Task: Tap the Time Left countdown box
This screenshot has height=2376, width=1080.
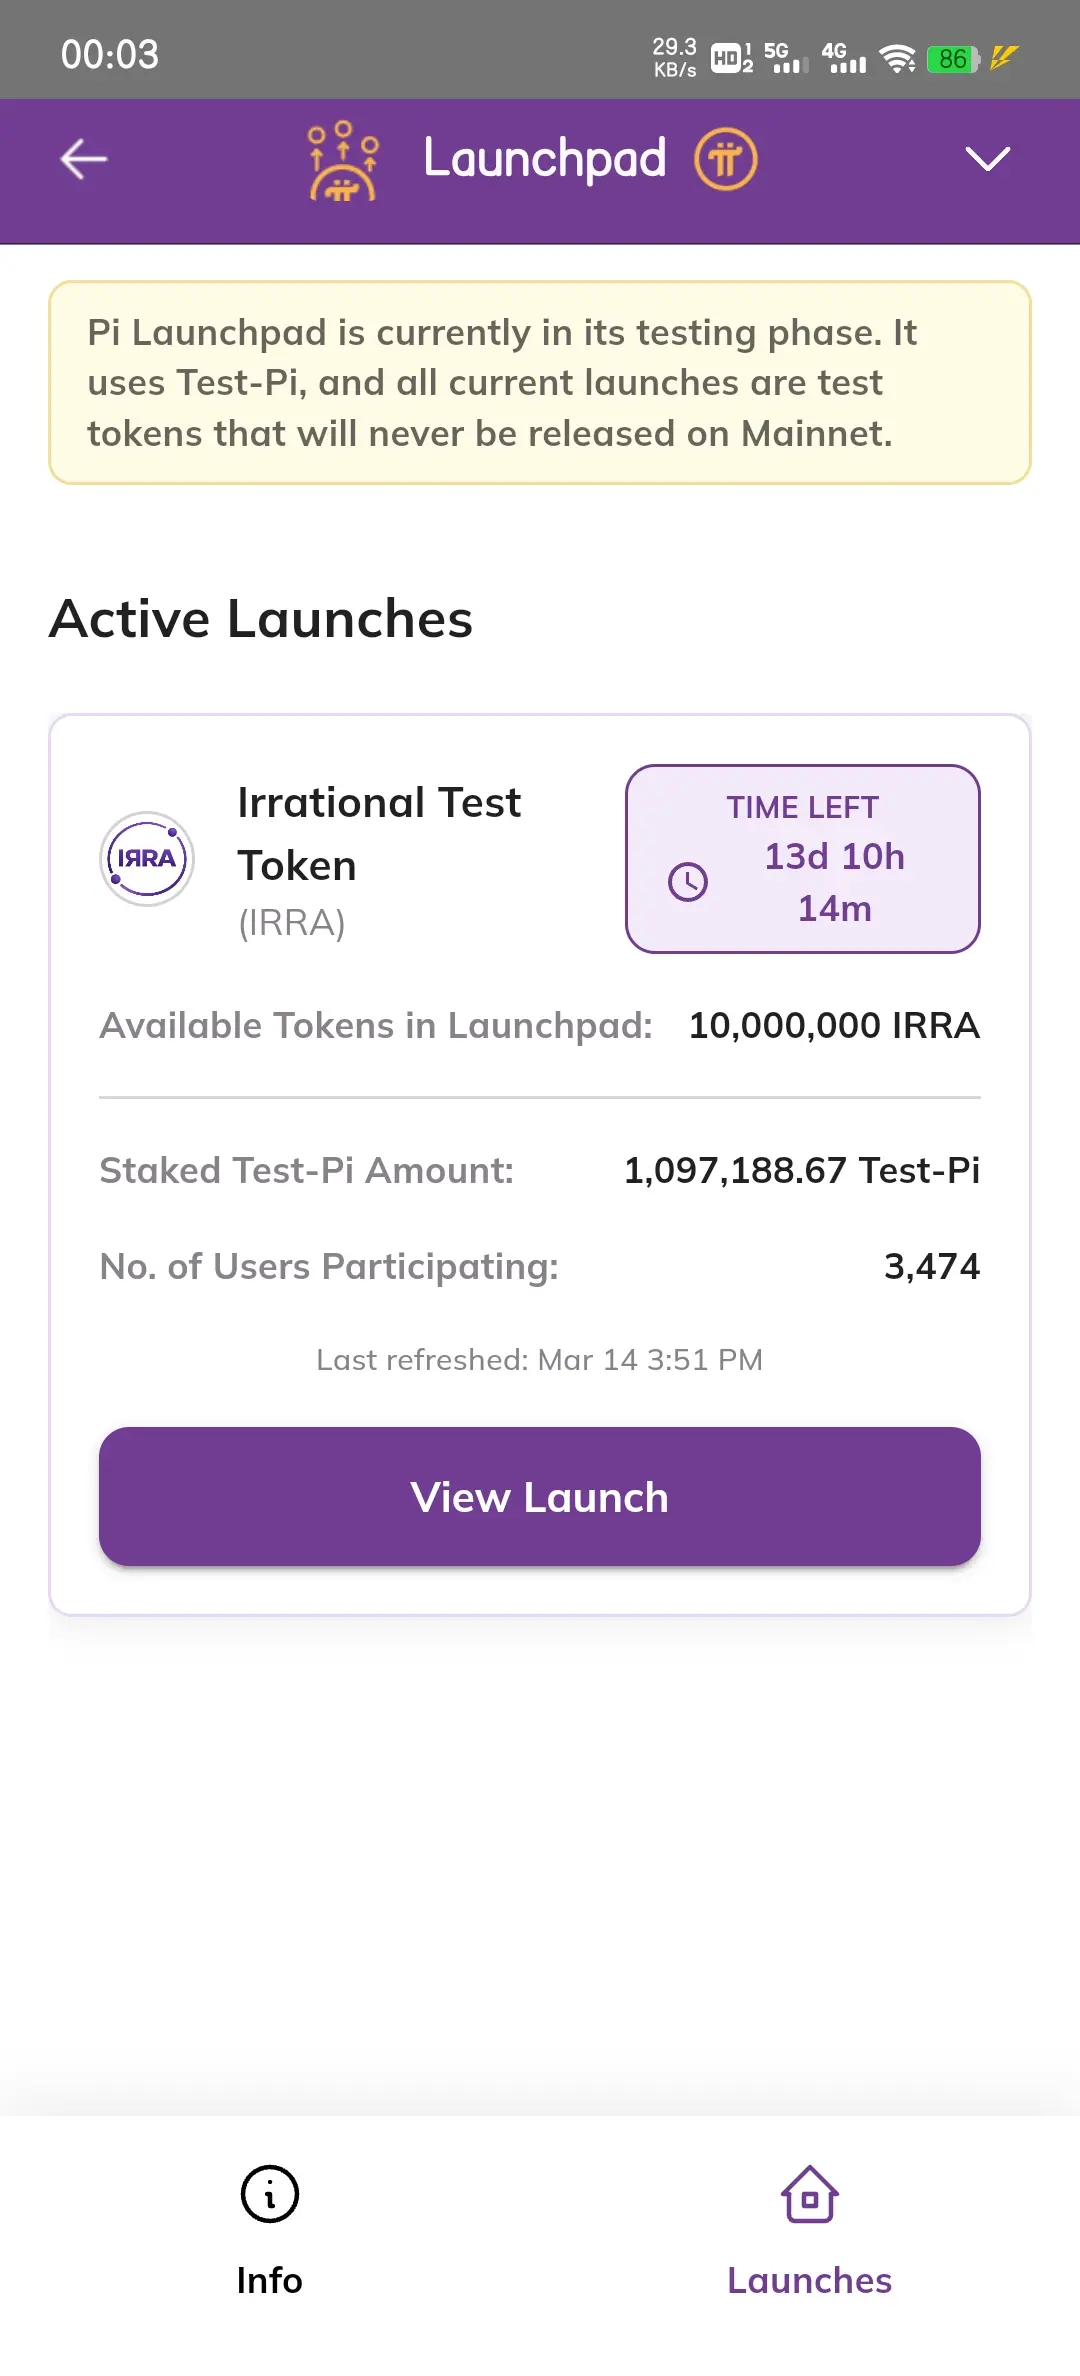Action: 803,859
